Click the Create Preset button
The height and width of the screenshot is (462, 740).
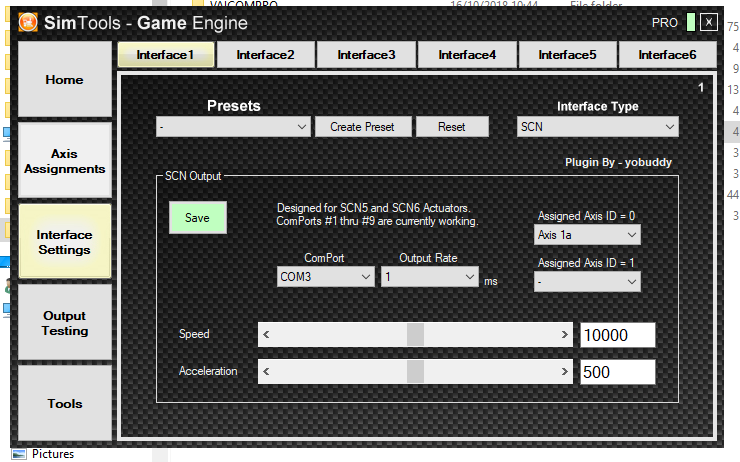[362, 126]
